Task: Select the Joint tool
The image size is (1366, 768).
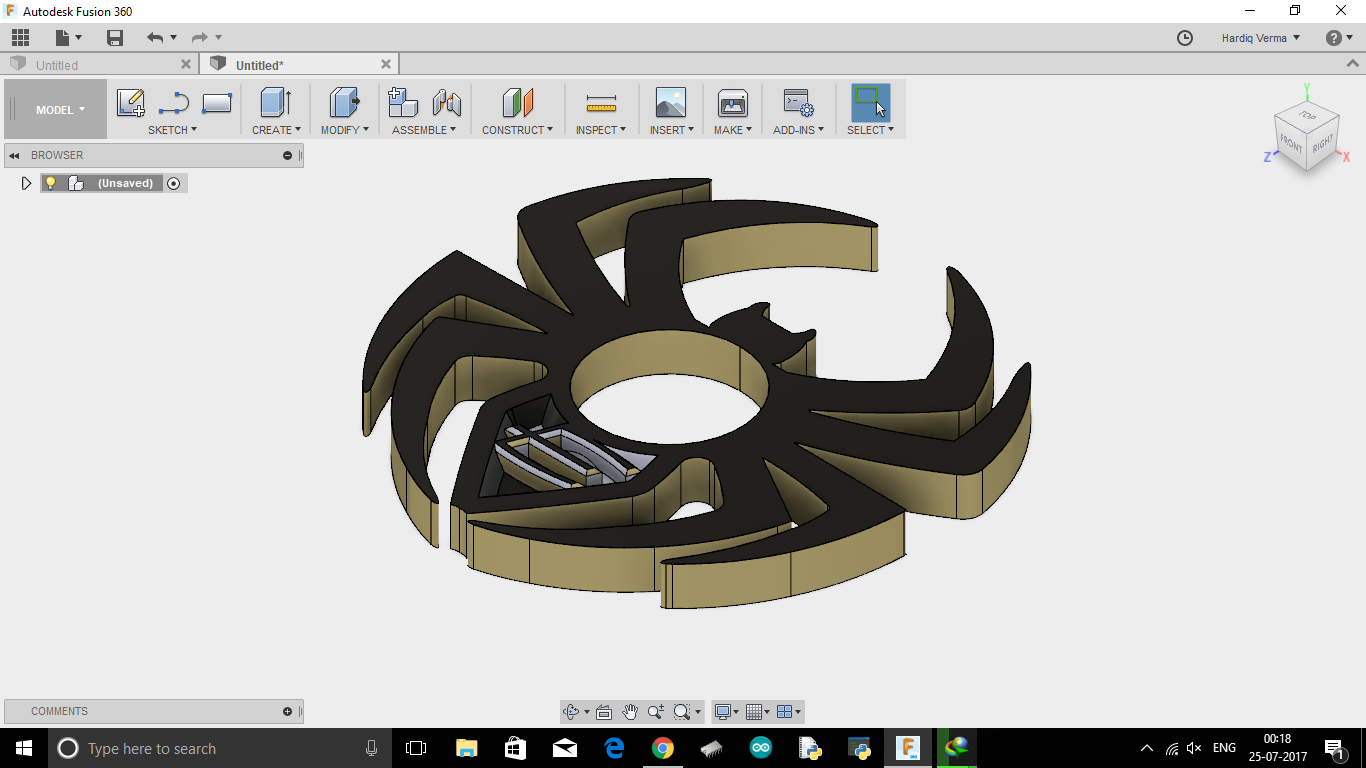Action: click(447, 103)
